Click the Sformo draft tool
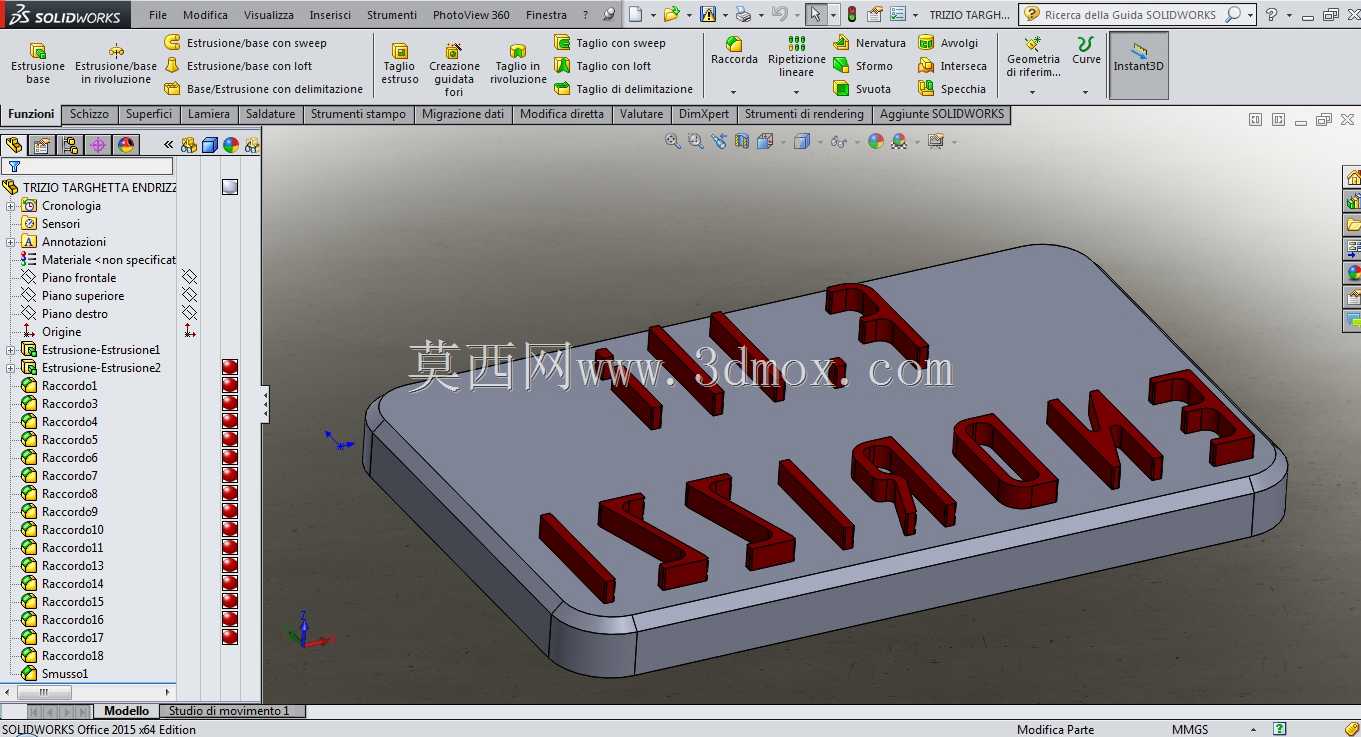1361x737 pixels. [863, 66]
